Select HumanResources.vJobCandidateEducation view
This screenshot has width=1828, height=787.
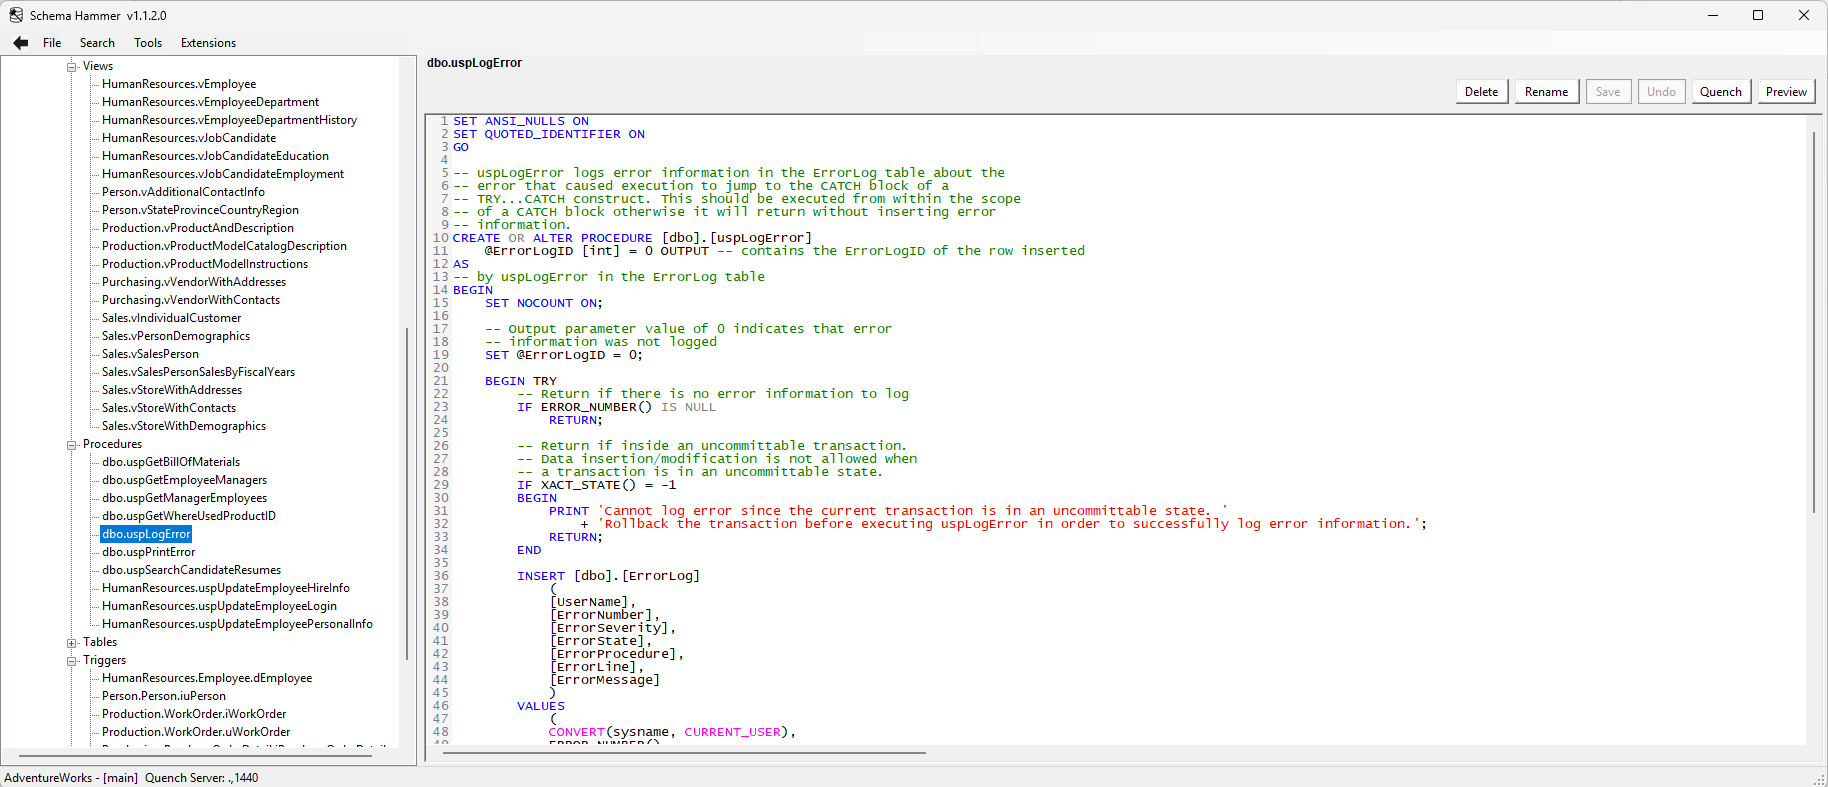(x=215, y=156)
